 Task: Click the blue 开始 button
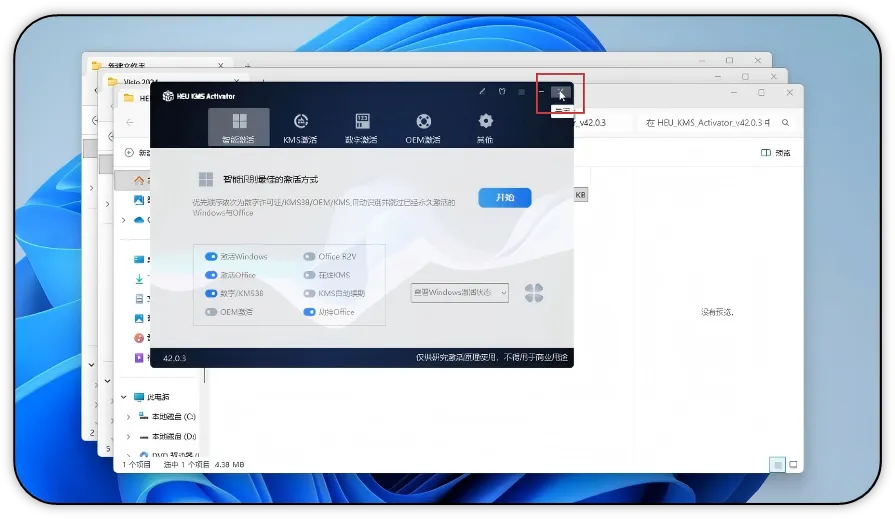coord(505,198)
